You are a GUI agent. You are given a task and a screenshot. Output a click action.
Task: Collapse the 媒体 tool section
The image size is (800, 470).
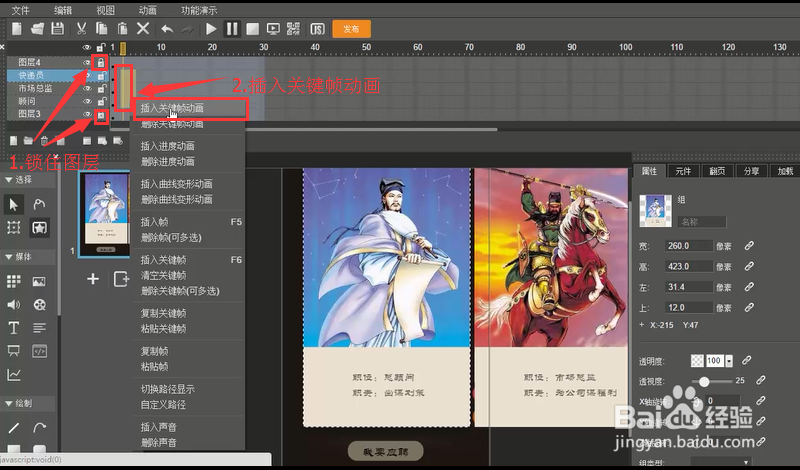tap(9, 257)
